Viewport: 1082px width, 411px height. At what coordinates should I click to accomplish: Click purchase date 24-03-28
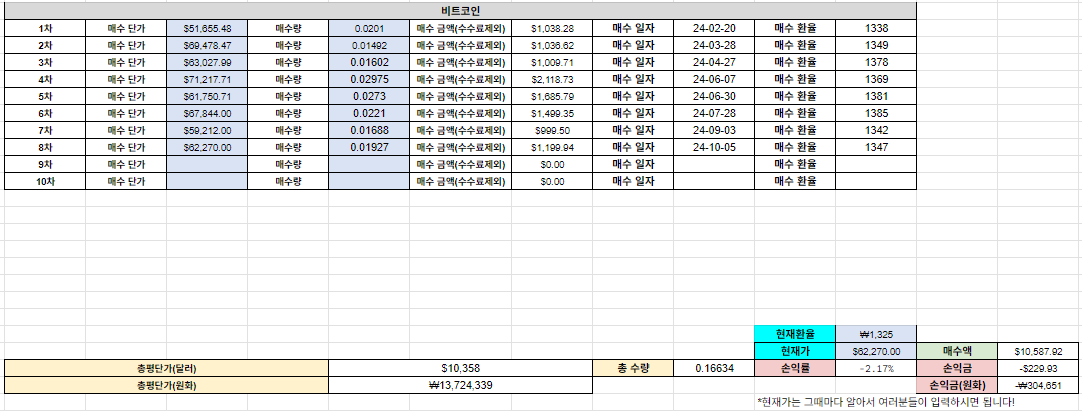[x=714, y=46]
